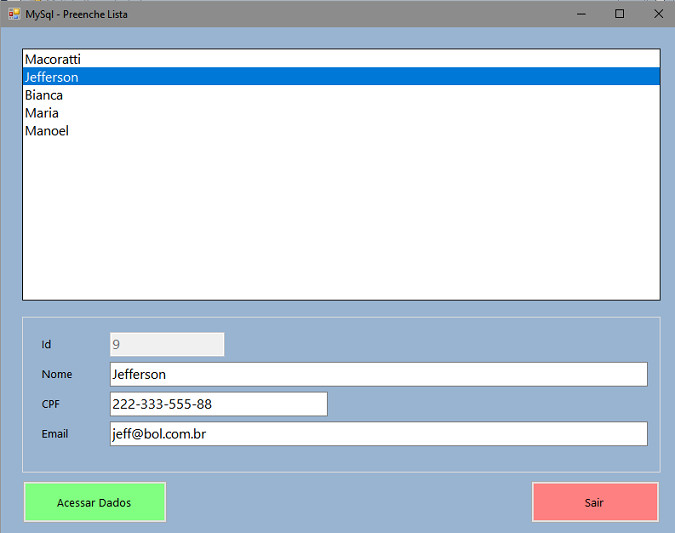Select the highlighted Jefferson list row
675x533 pixels.
[341, 77]
